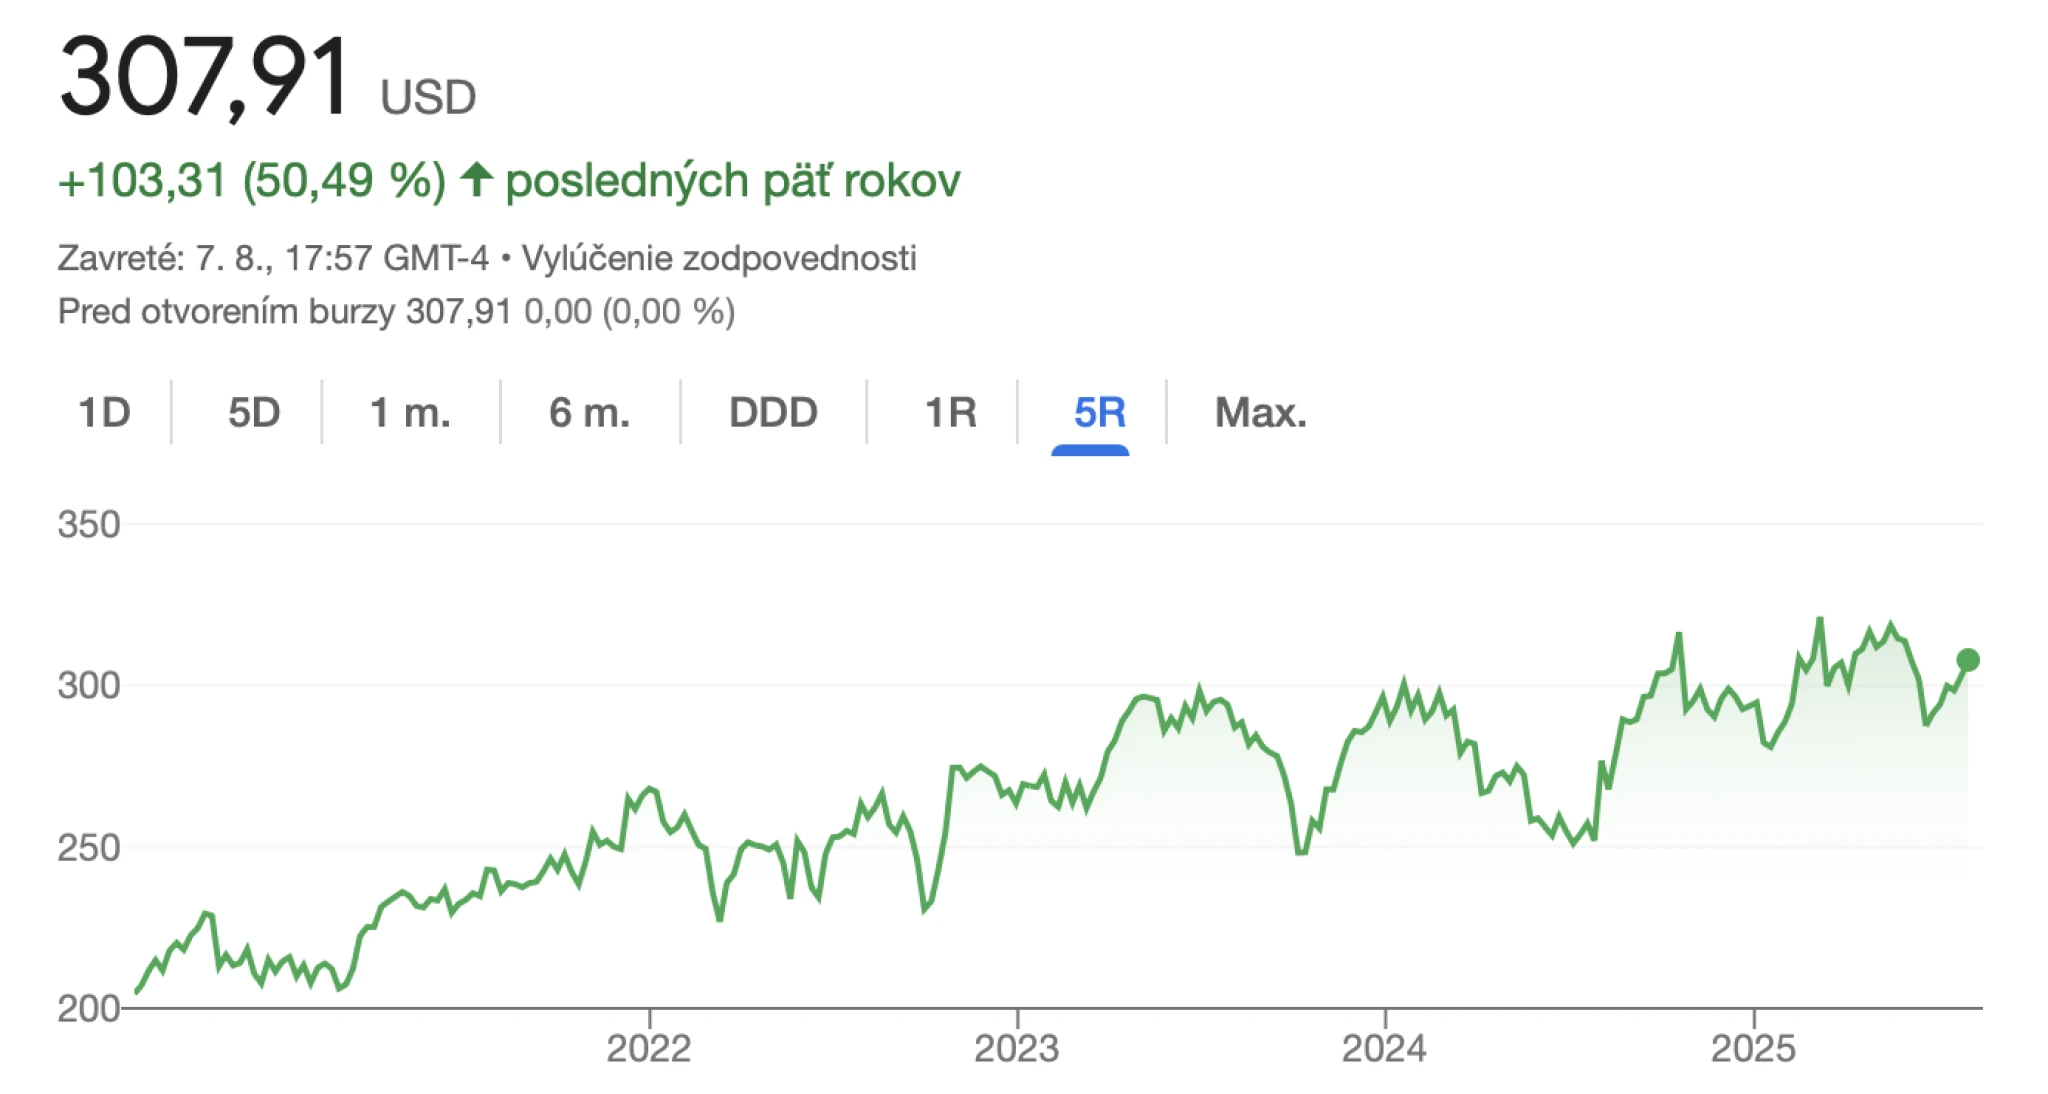The width and height of the screenshot is (2048, 1094).
Task: Click the active 5R tab
Action: [1099, 412]
